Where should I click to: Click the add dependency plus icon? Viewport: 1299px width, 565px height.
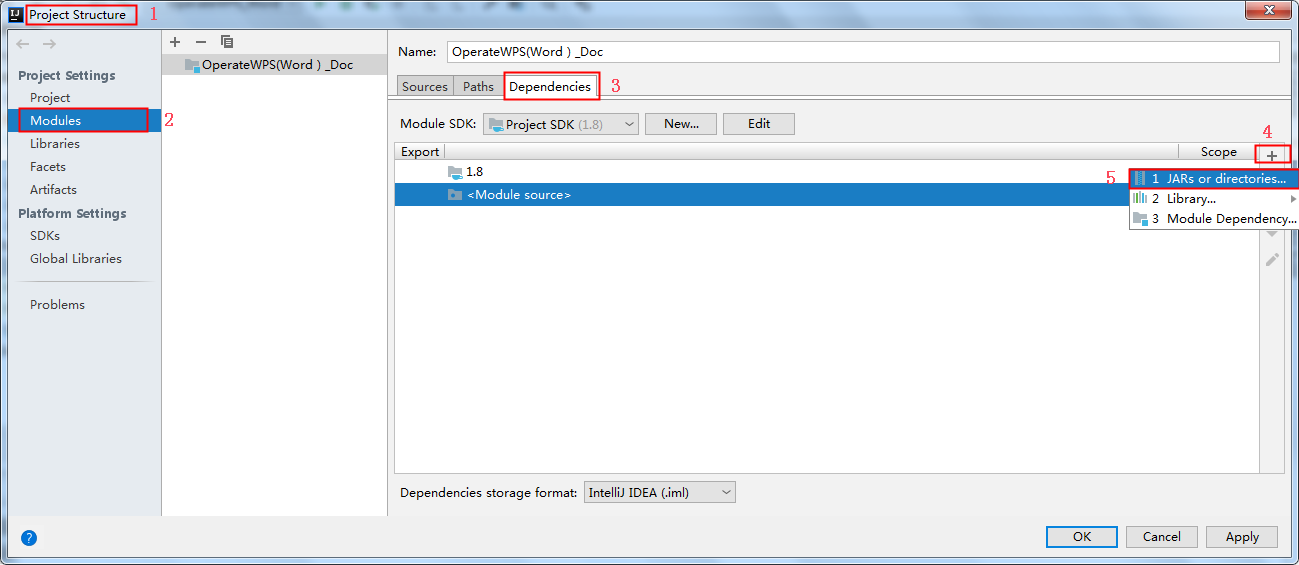pyautogui.click(x=1272, y=155)
